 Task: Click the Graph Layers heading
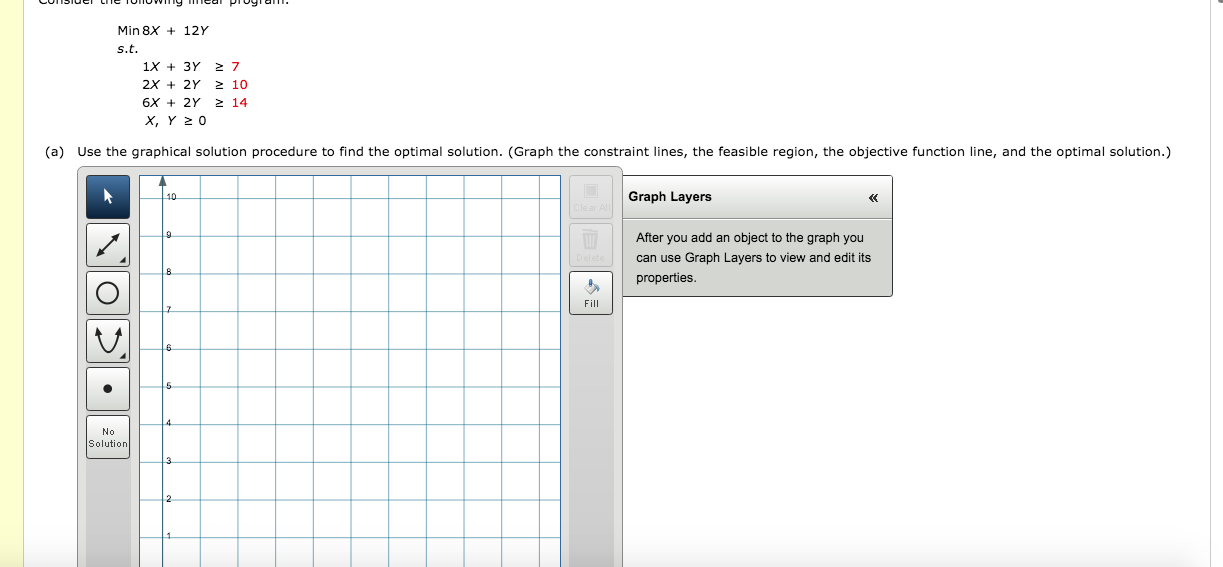tap(670, 197)
